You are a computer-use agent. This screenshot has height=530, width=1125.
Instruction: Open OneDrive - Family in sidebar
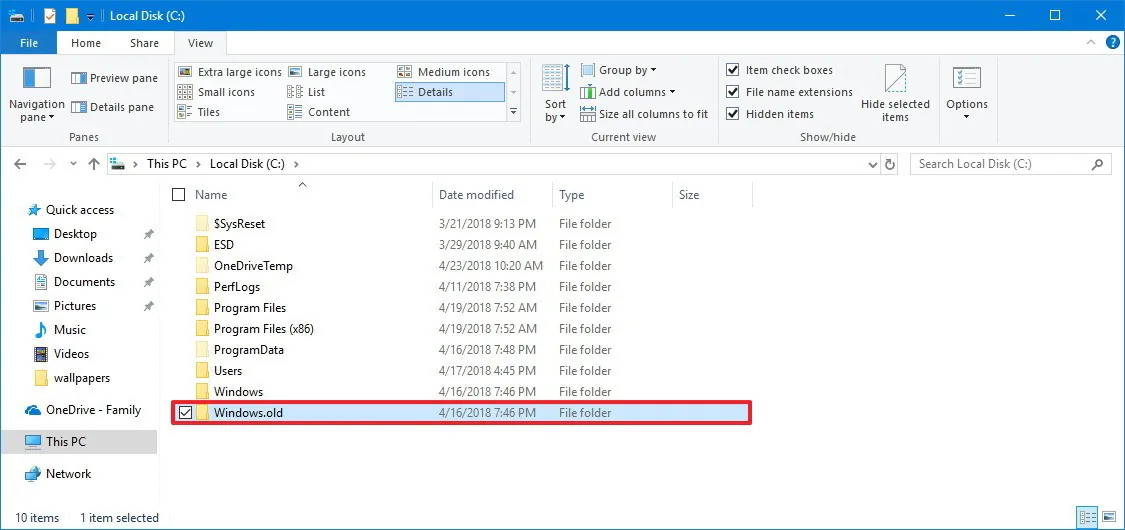click(93, 410)
